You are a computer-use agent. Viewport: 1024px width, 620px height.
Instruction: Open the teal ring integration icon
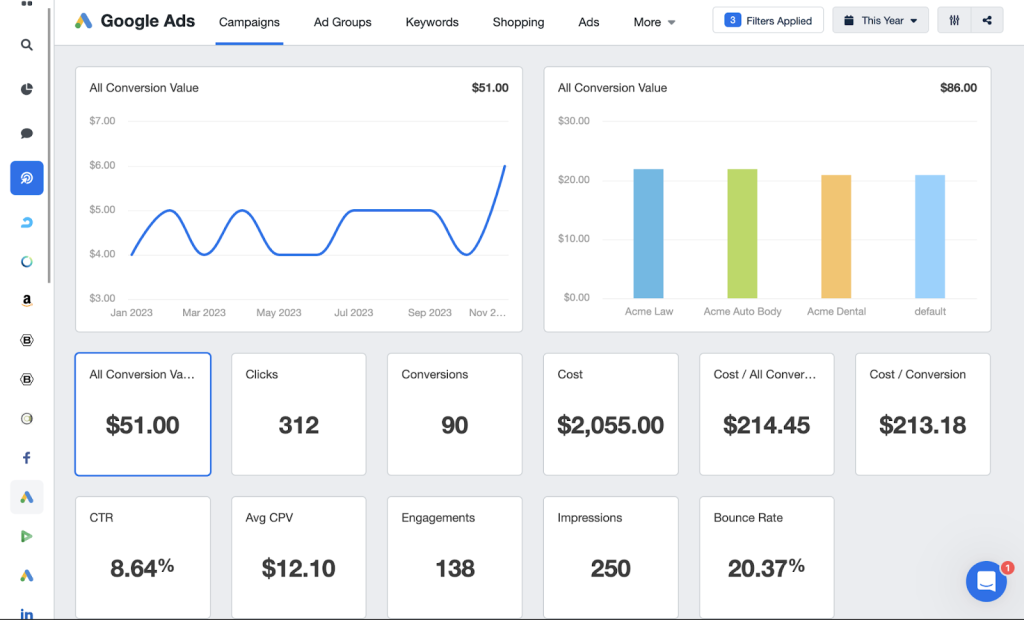click(27, 262)
